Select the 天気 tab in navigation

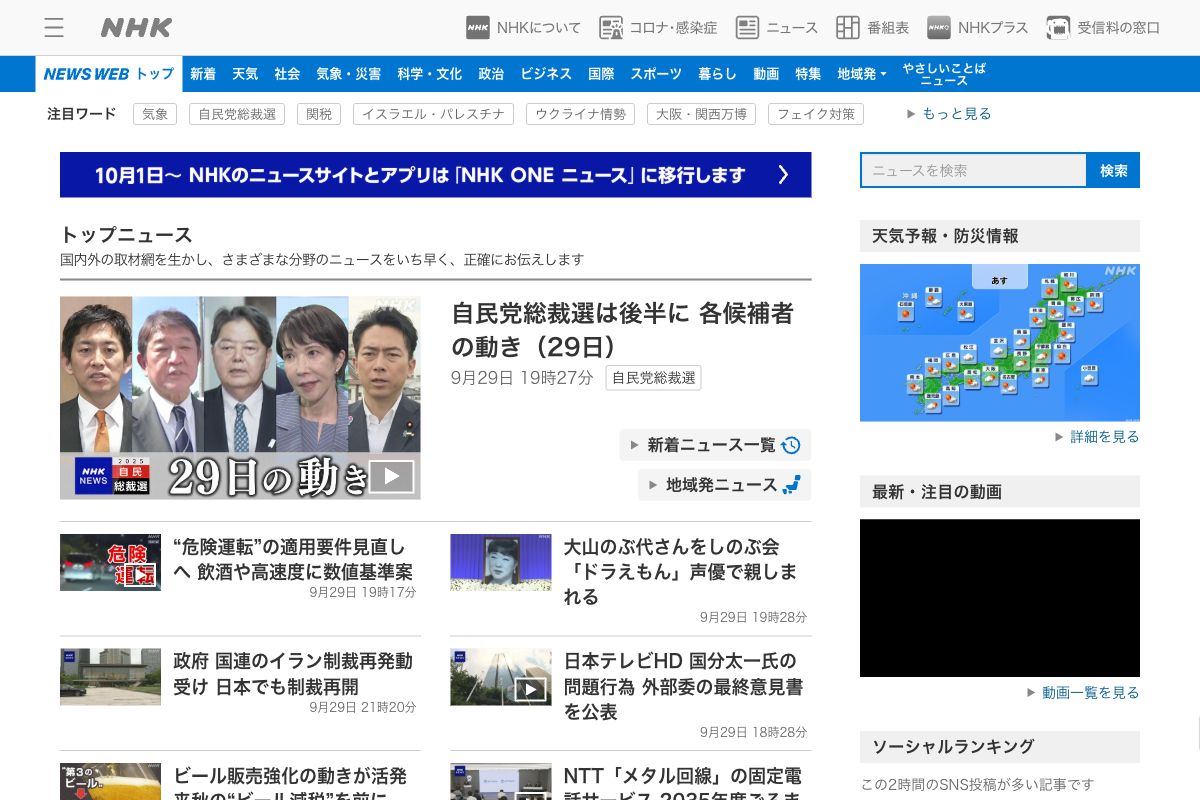tap(245, 74)
